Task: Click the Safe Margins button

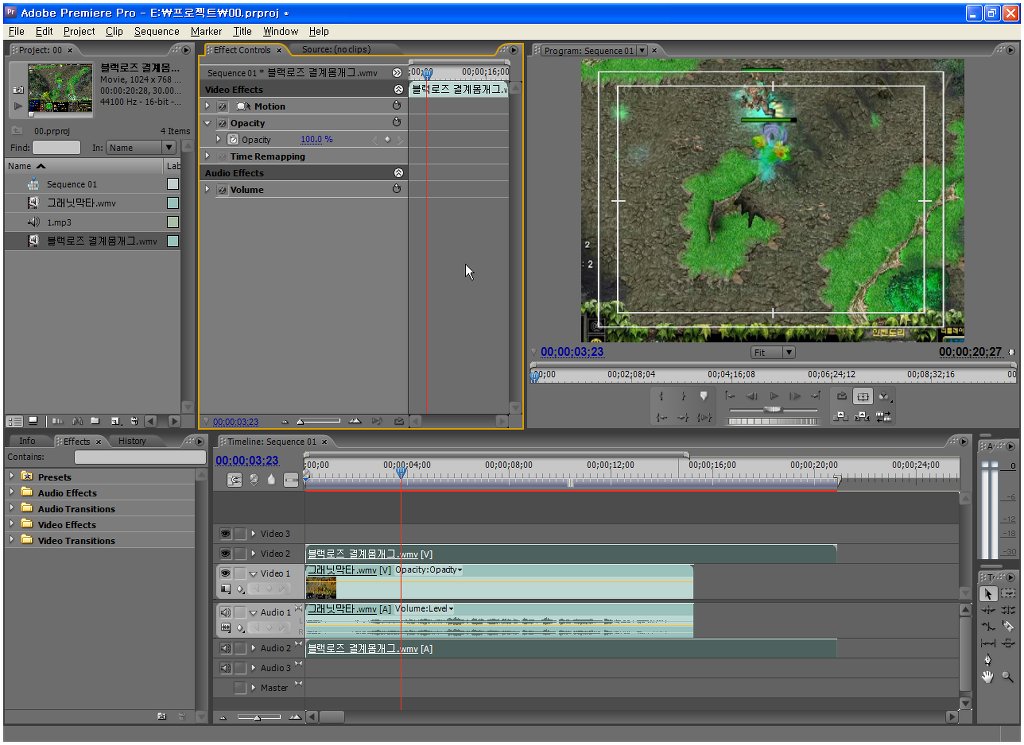Action: pyautogui.click(x=863, y=396)
